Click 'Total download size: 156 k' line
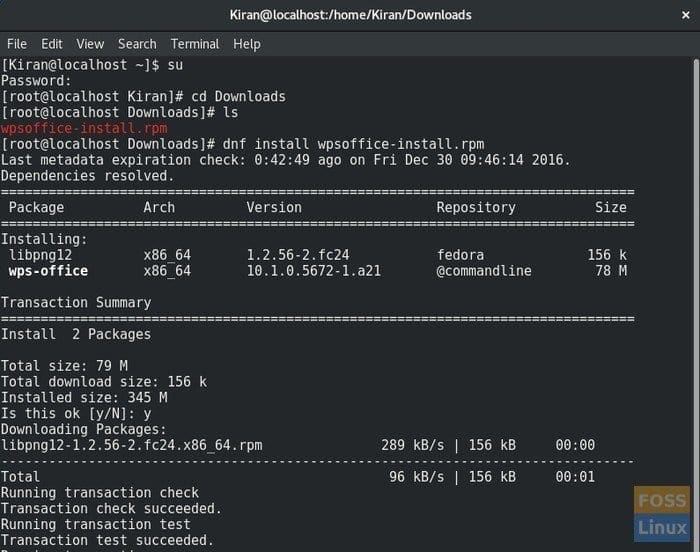Viewport: 700px width, 552px height. tap(104, 382)
